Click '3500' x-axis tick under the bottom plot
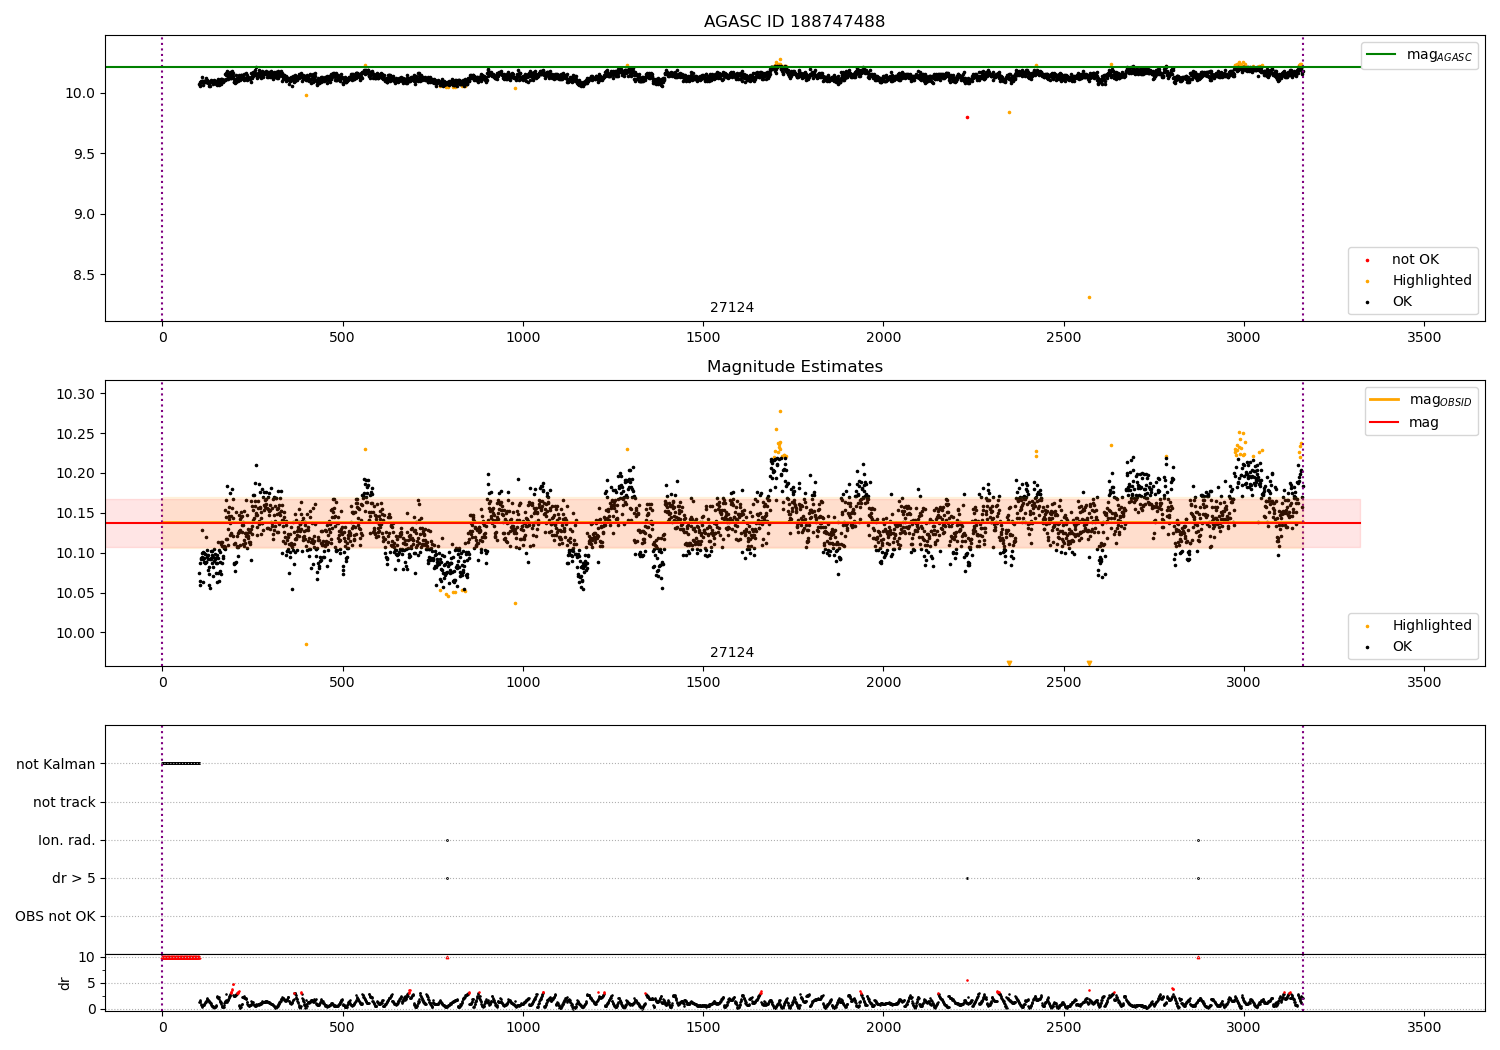Viewport: 1500px width, 1050px height. [x=1424, y=1028]
